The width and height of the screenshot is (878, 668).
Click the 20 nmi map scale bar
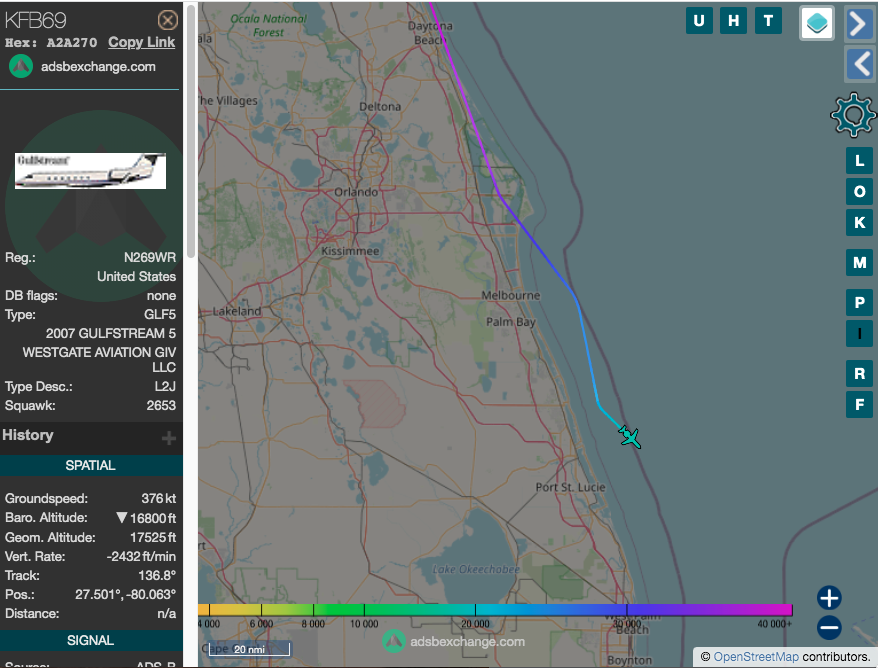tap(250, 649)
